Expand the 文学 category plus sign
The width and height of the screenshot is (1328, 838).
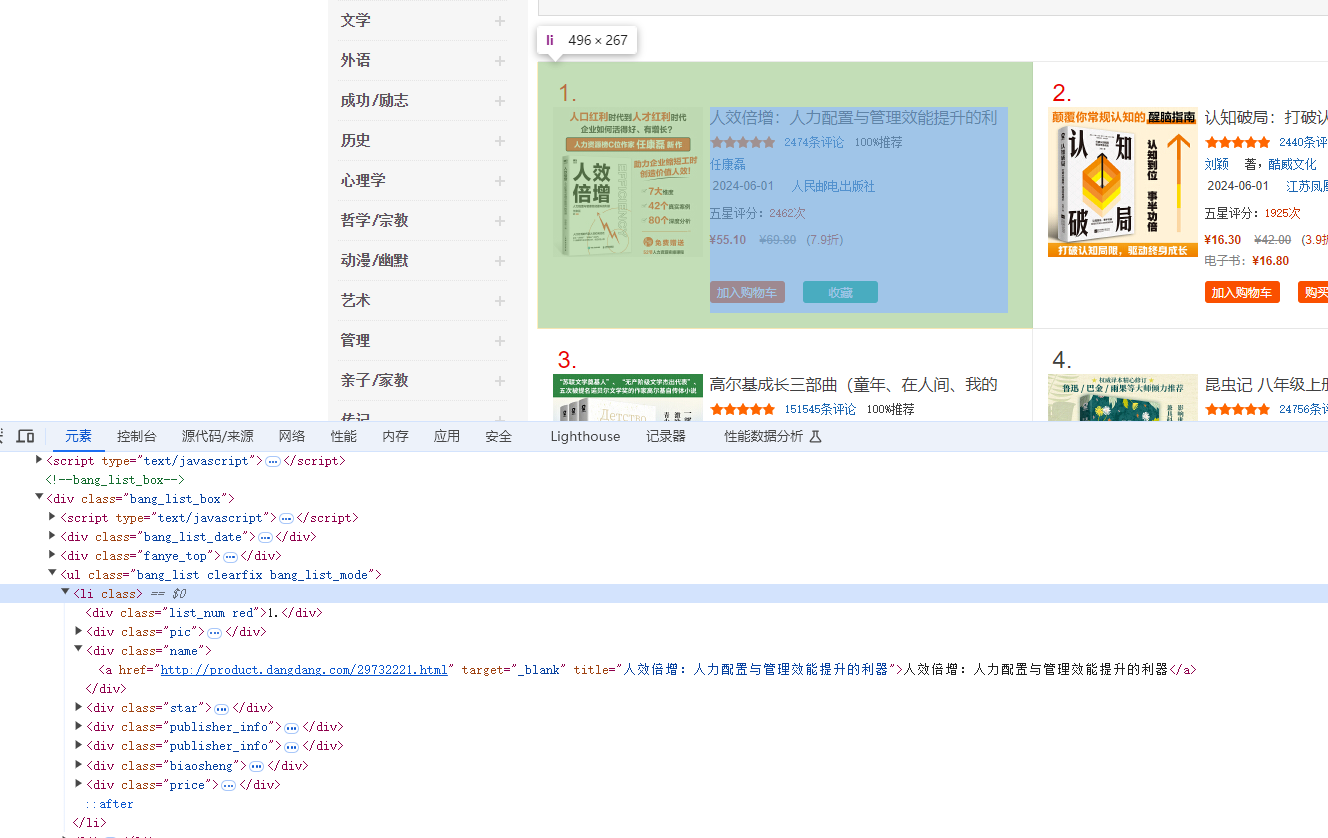point(500,20)
